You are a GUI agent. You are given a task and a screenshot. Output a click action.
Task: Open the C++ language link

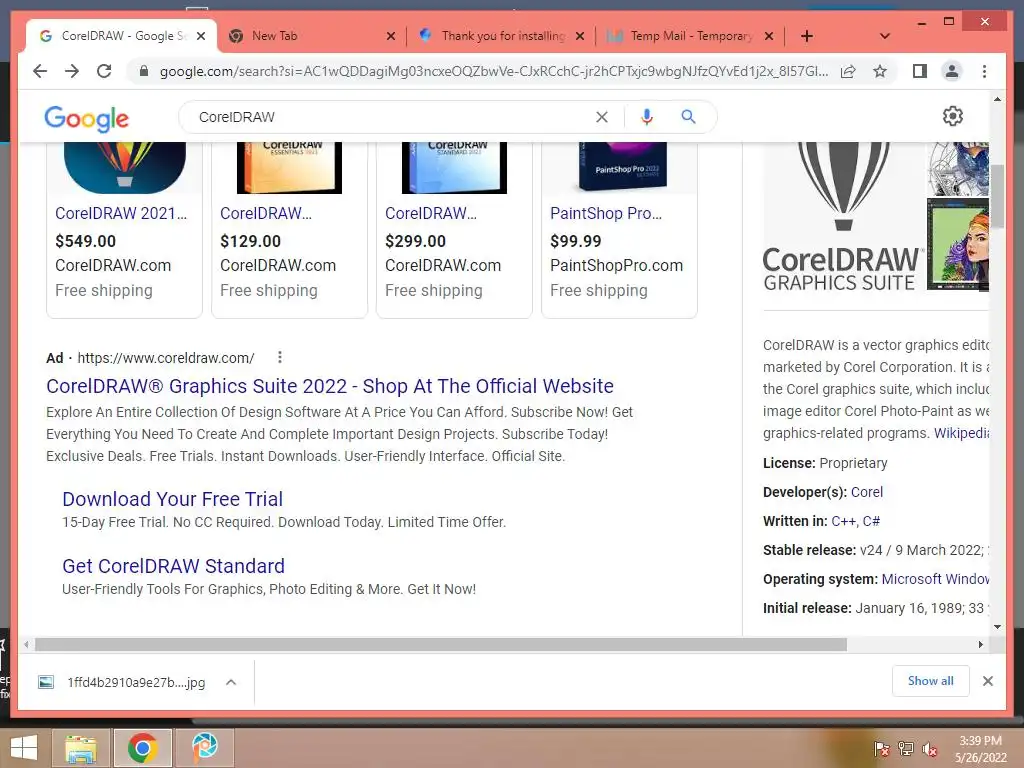[x=843, y=521]
